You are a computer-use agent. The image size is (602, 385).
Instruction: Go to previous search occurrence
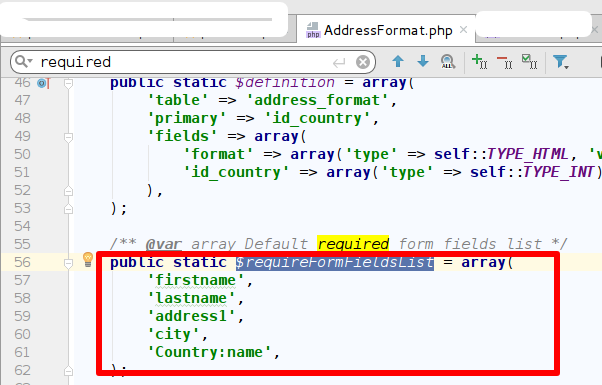coord(398,61)
